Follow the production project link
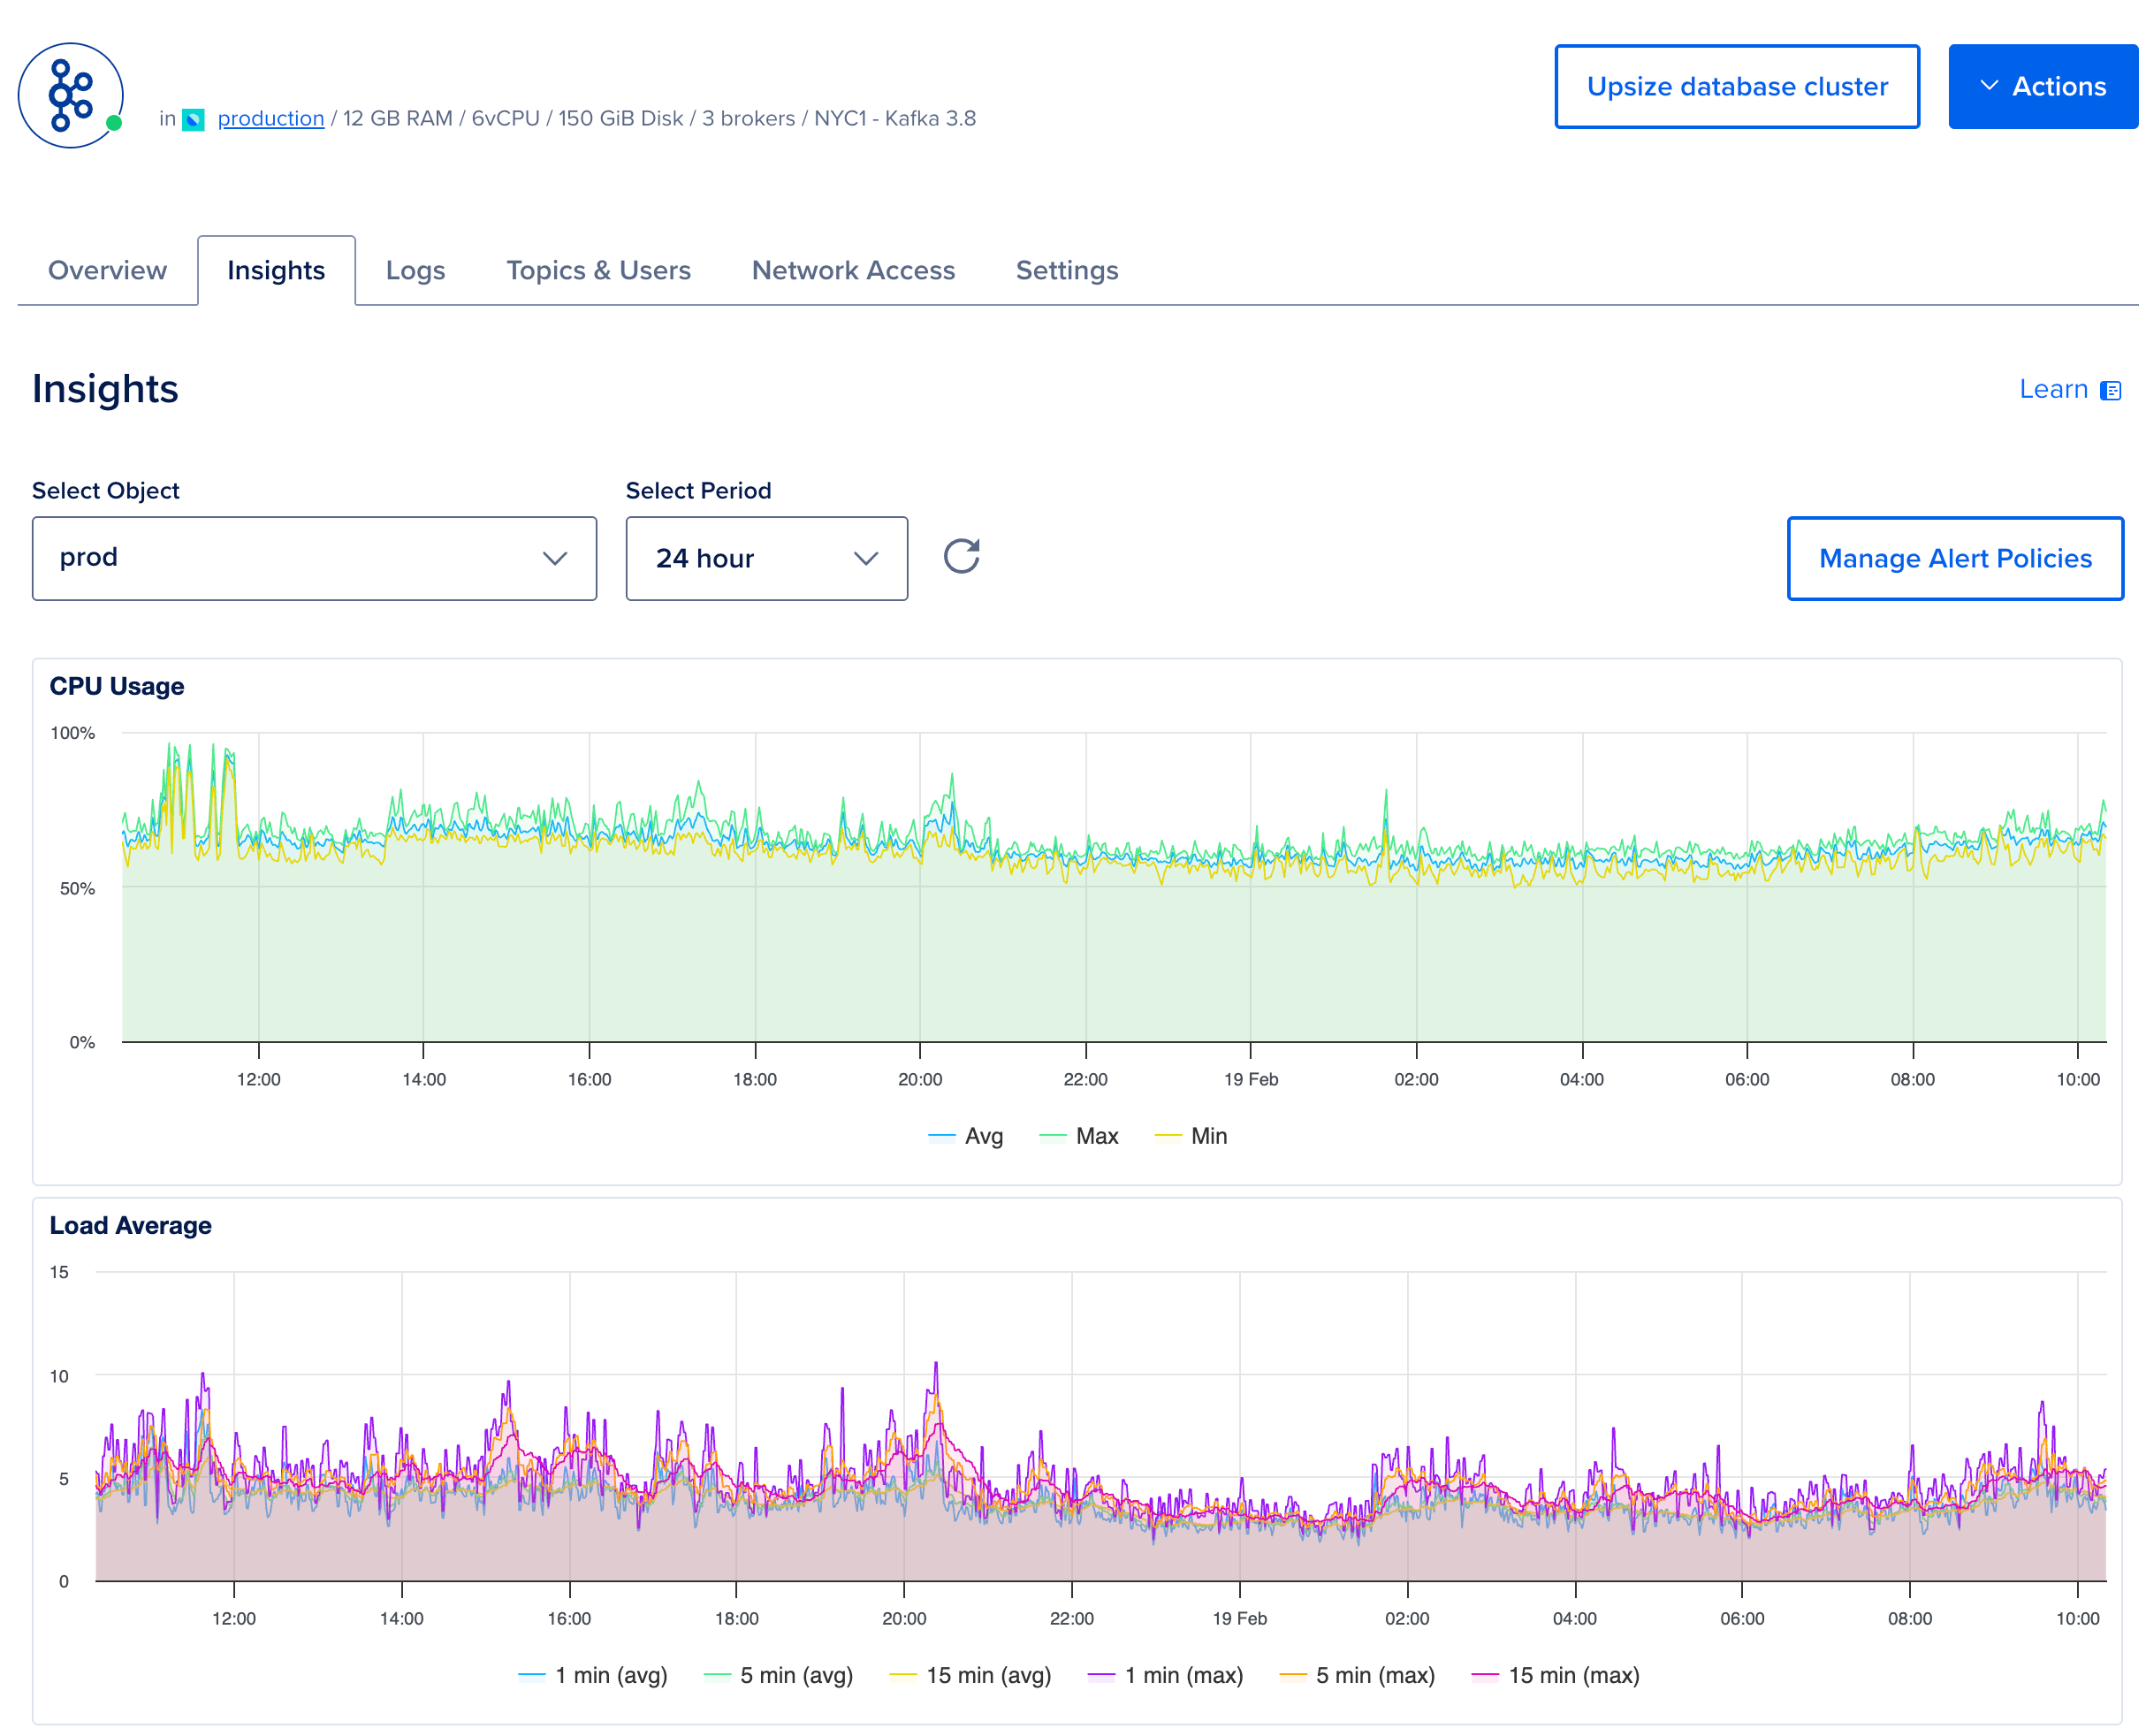The image size is (2146, 1736). pos(270,118)
